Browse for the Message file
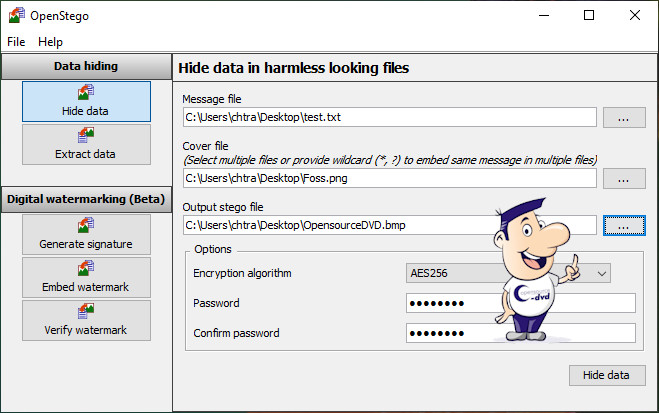659x413 pixels. coord(623,117)
